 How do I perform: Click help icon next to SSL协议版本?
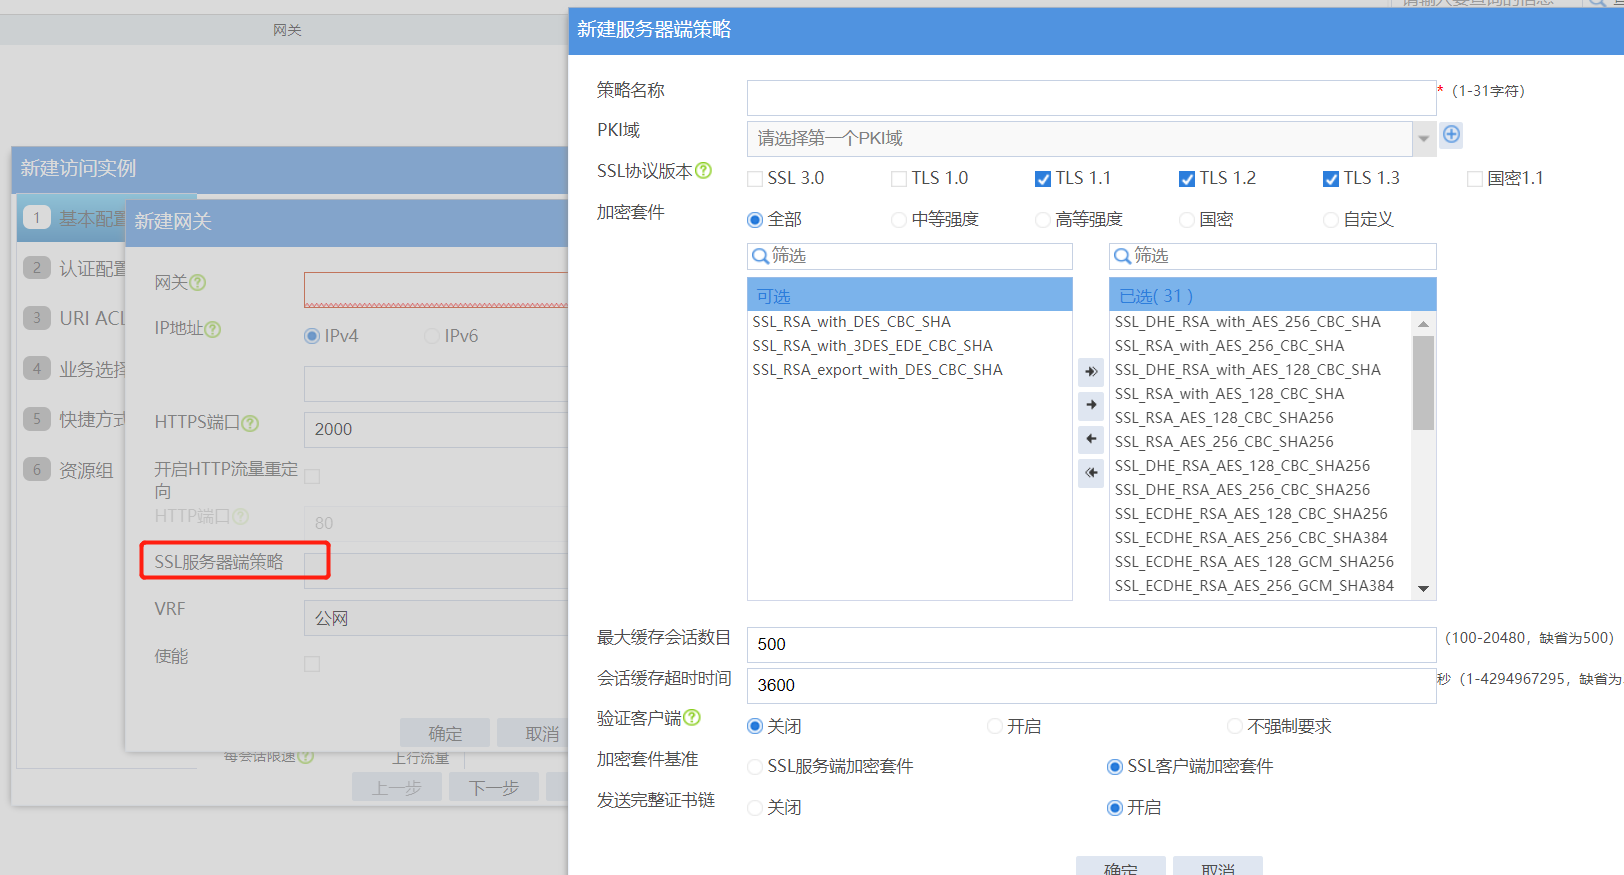[704, 171]
